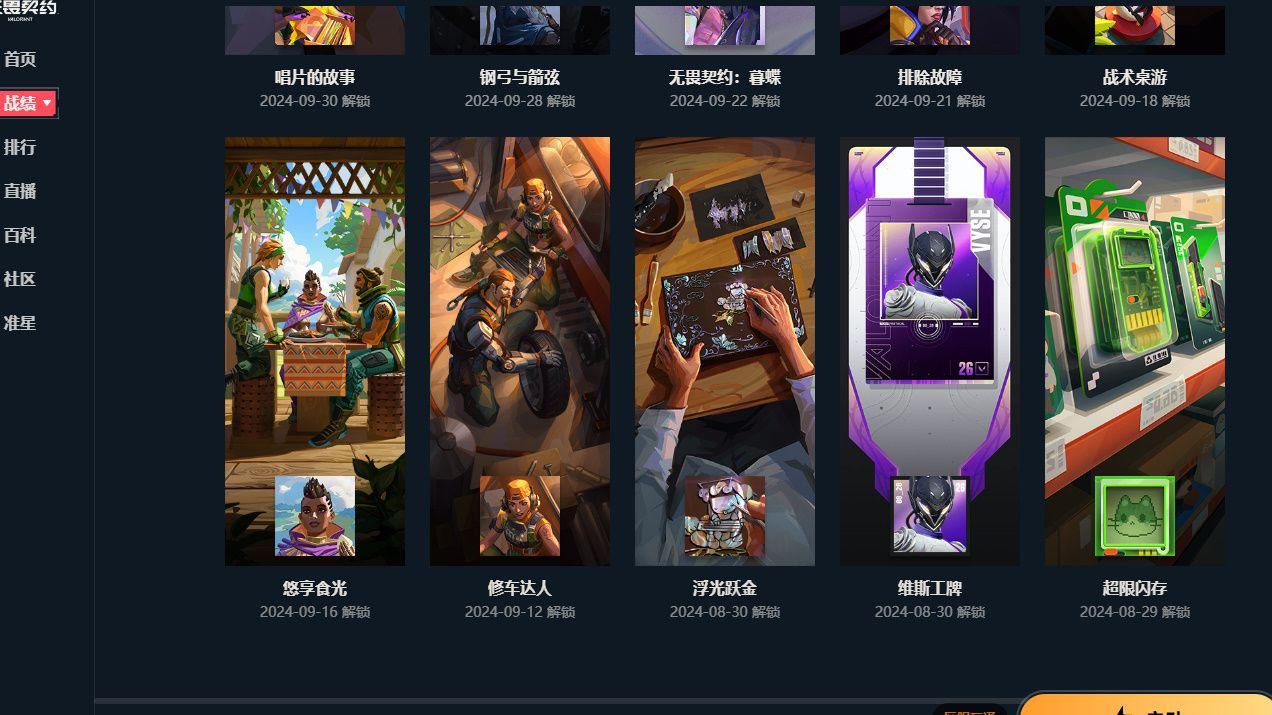Click the small icon above 唱片的故事

[315, 25]
